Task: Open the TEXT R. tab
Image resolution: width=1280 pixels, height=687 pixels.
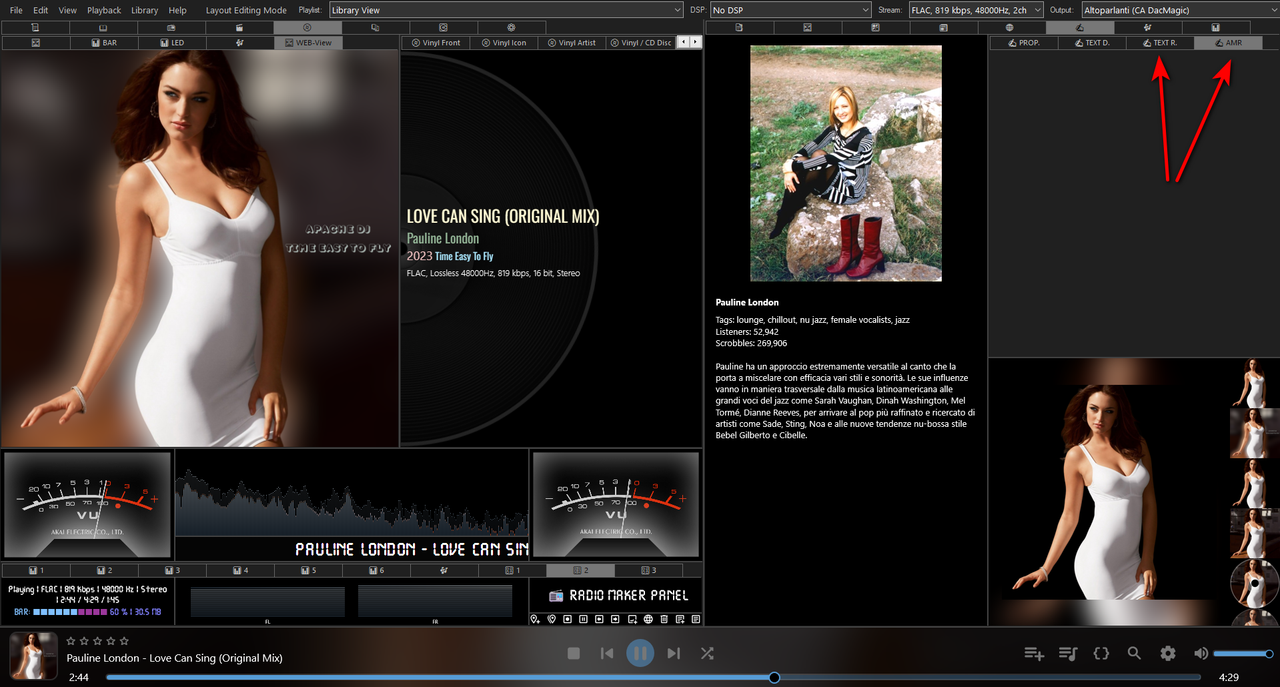Action: 1160,43
